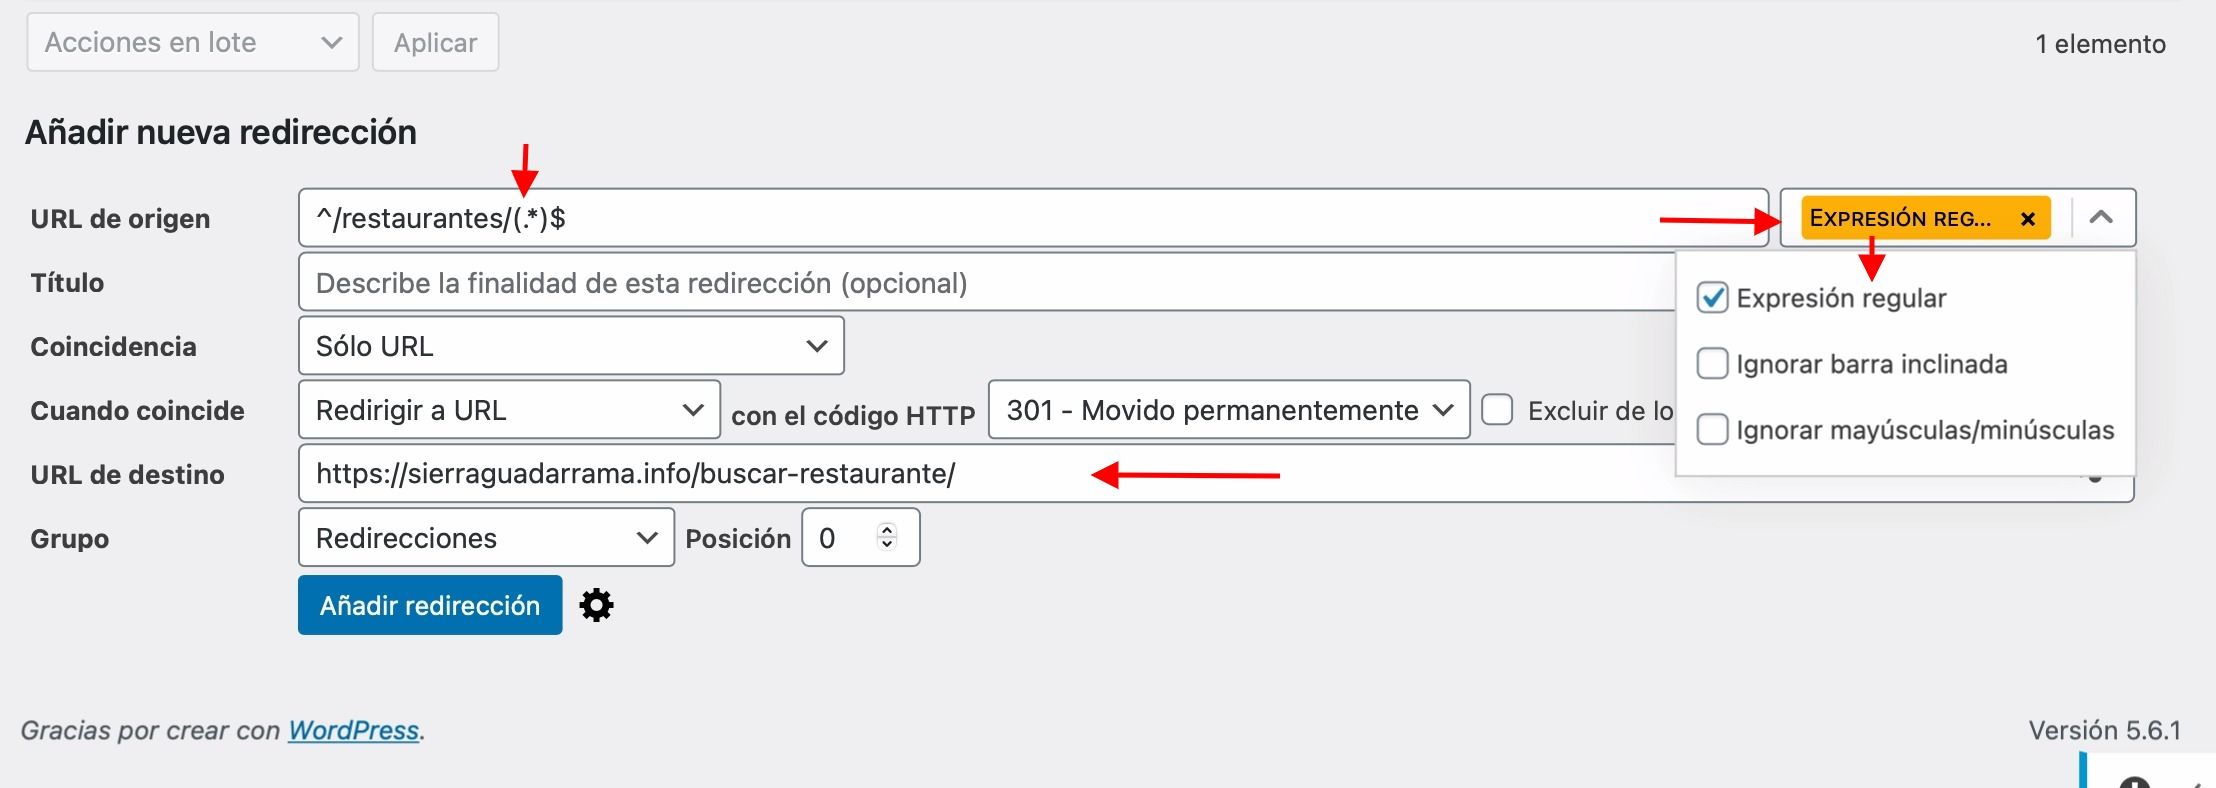Collapse the URL options chevron
The height and width of the screenshot is (788, 2216).
click(2101, 217)
